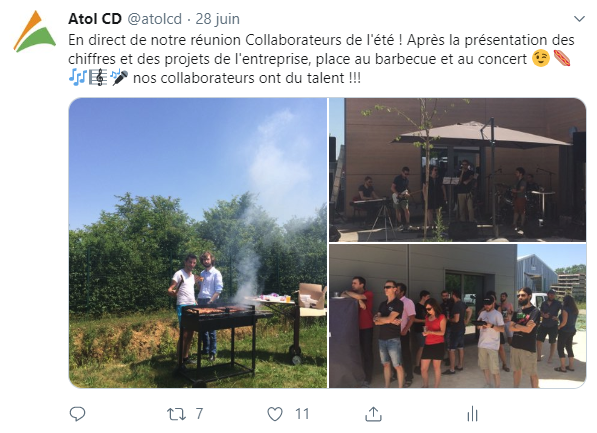Click the reply speech bubble icon
Viewport: 597px width, 433px height.
click(x=77, y=414)
